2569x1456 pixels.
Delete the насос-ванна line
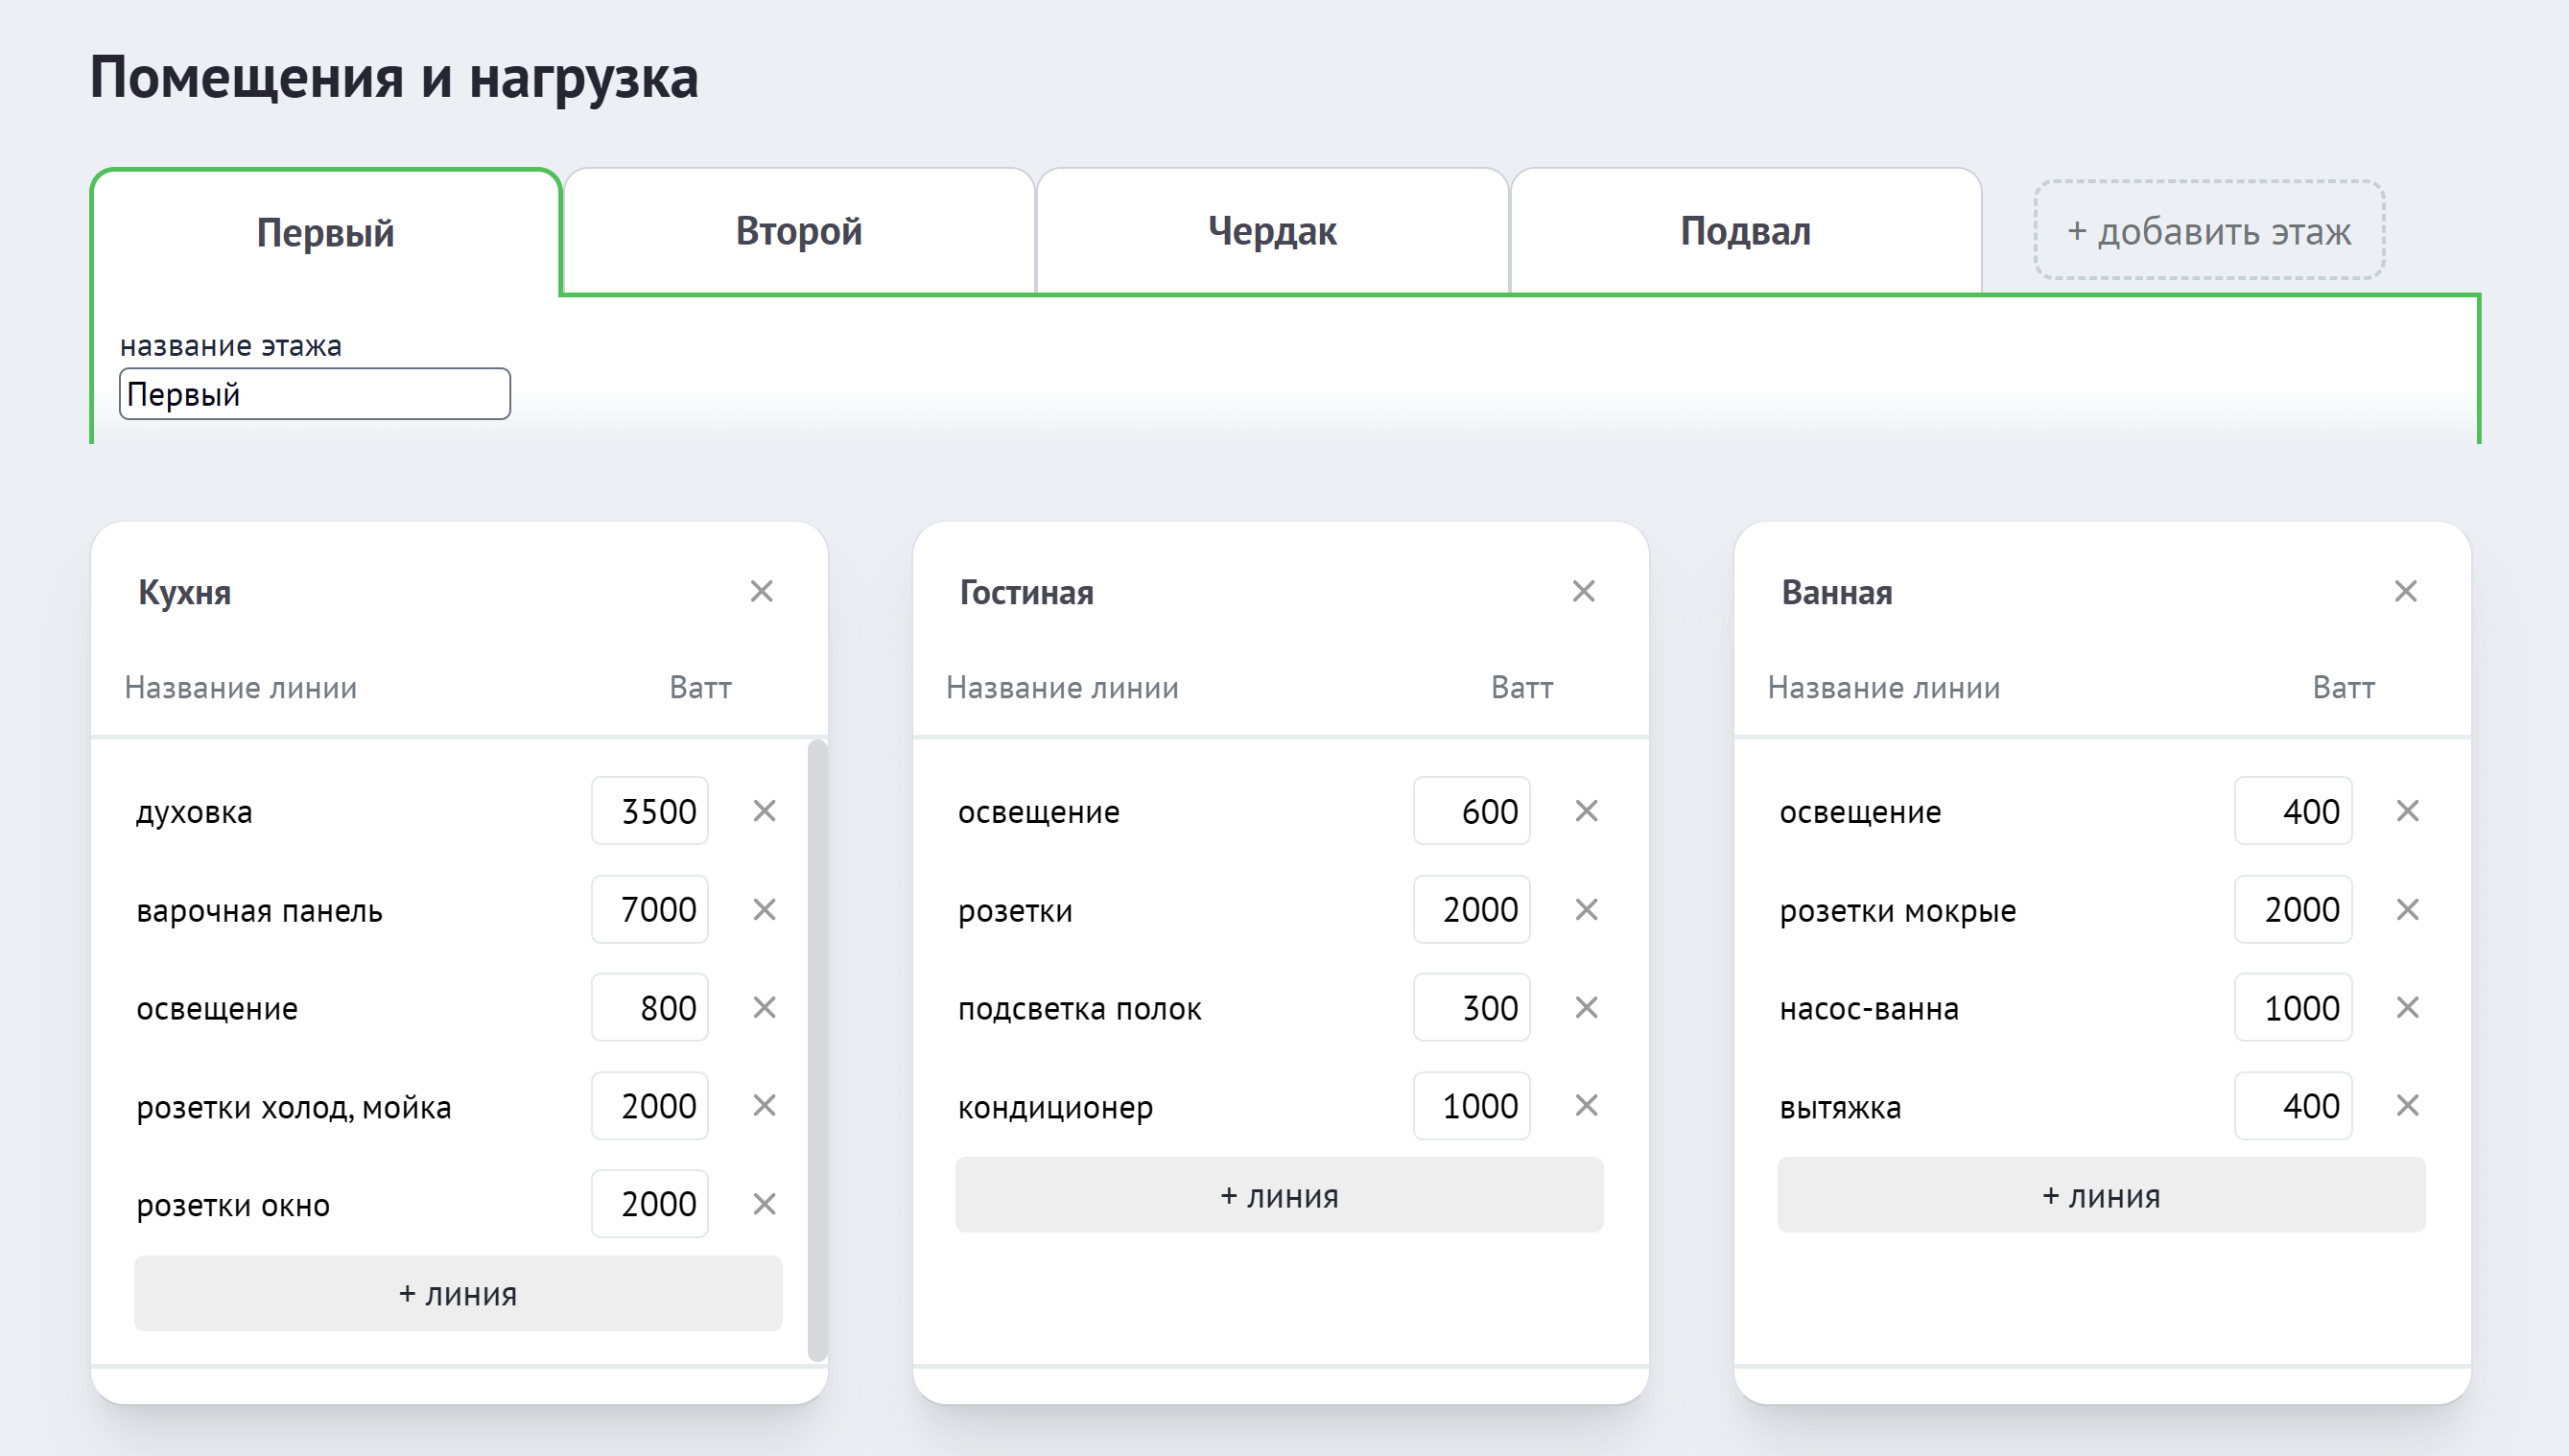click(x=2408, y=1008)
